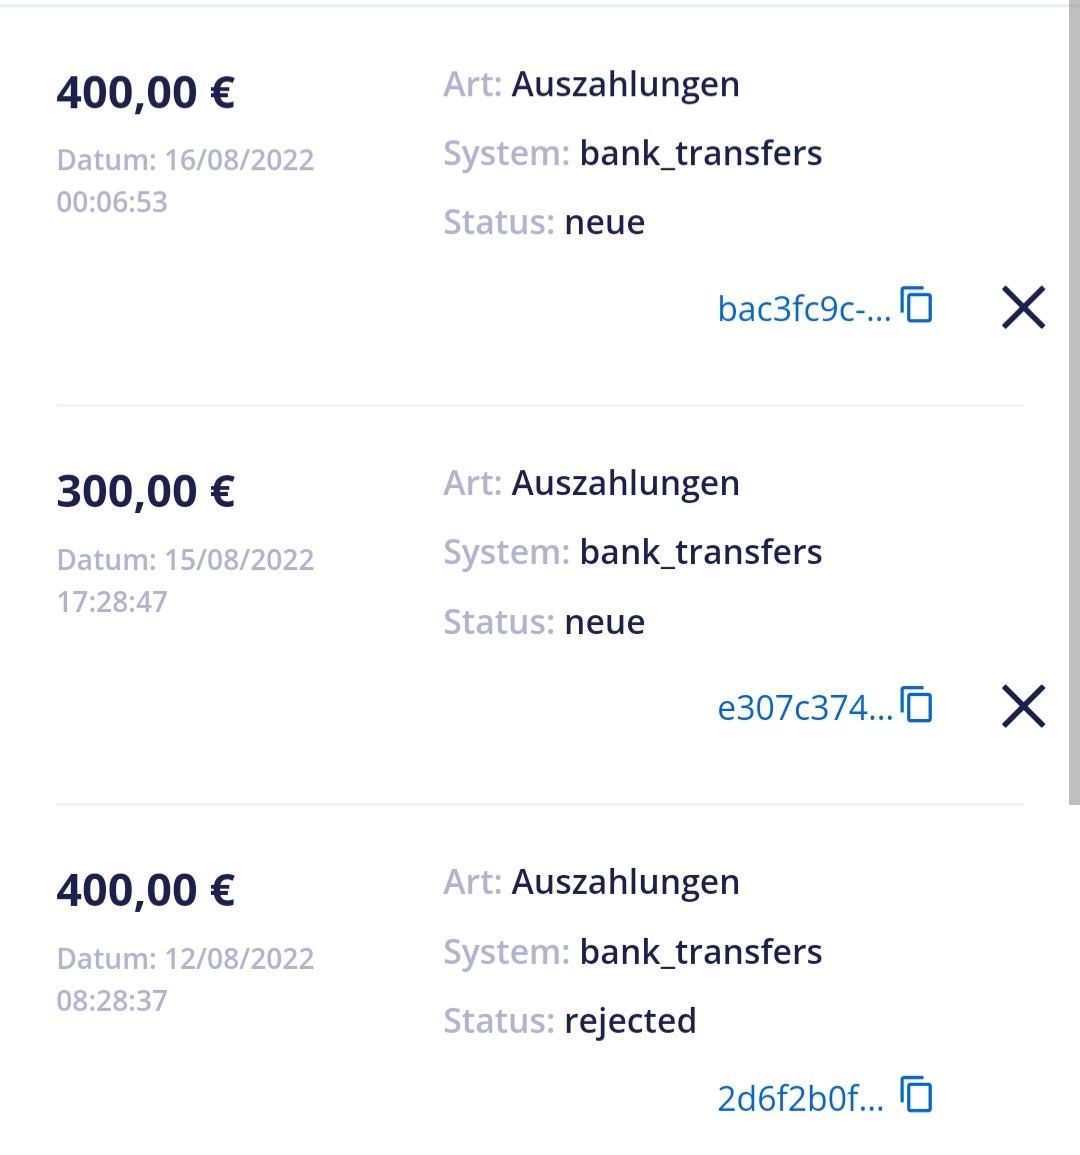Click the rejected status text
1080x1155 pixels.
coord(630,1021)
